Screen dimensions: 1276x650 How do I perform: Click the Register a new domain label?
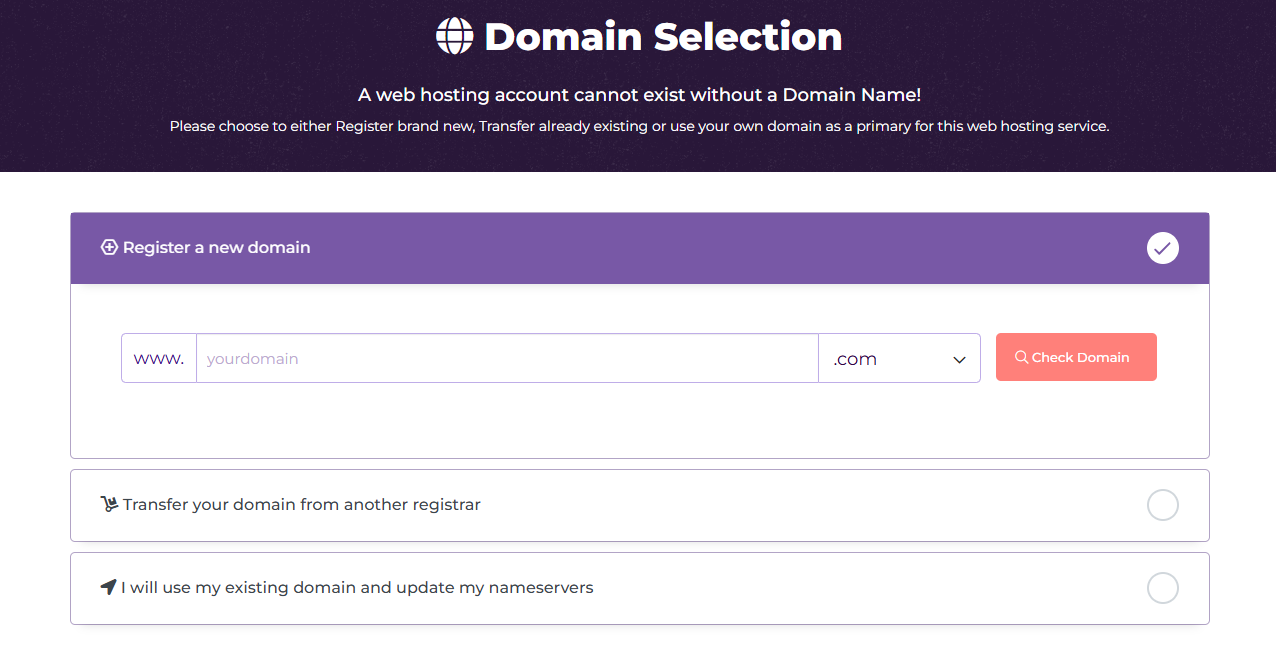pos(216,247)
